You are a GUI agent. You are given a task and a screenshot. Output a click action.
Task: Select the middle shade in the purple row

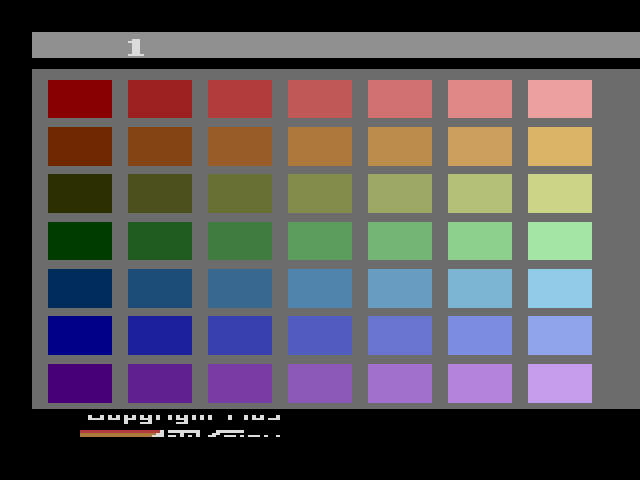[x=320, y=384]
